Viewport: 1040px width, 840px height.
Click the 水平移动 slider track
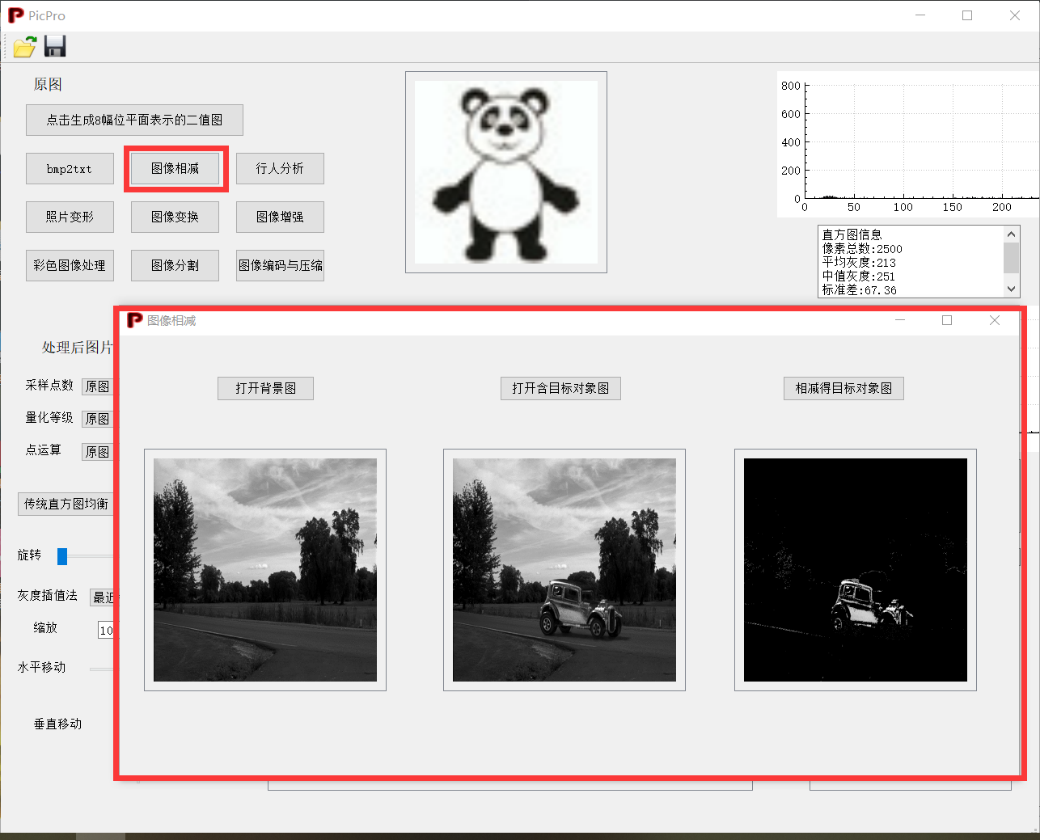pos(101,669)
